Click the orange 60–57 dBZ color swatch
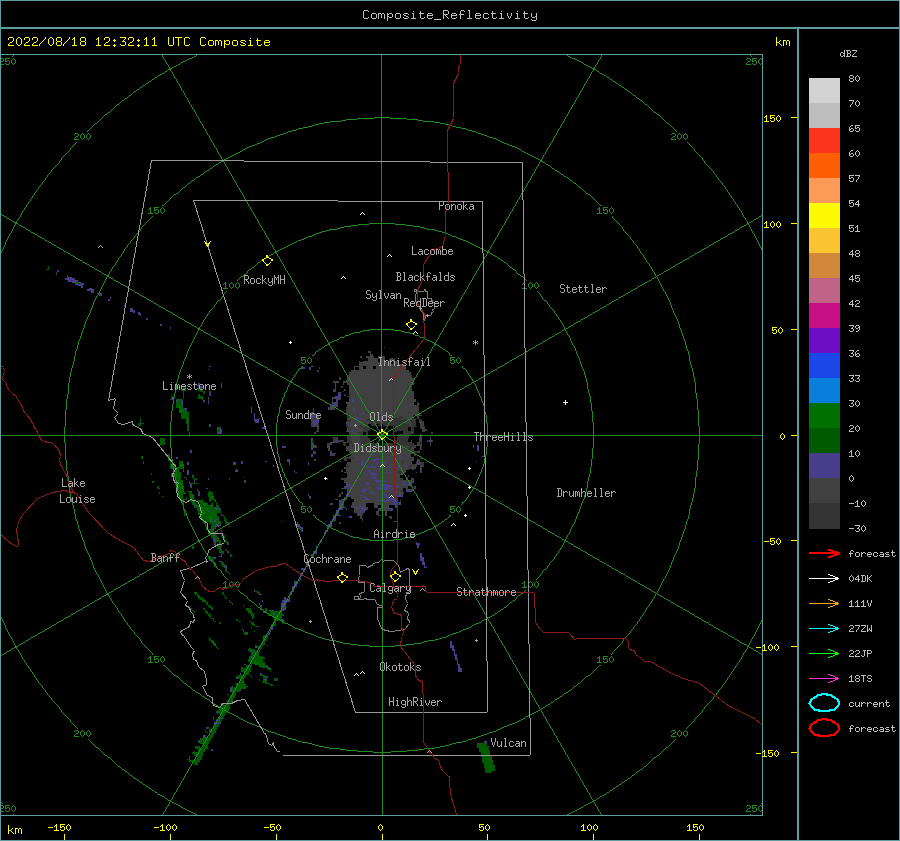Image resolution: width=900 pixels, height=841 pixels. [824, 165]
